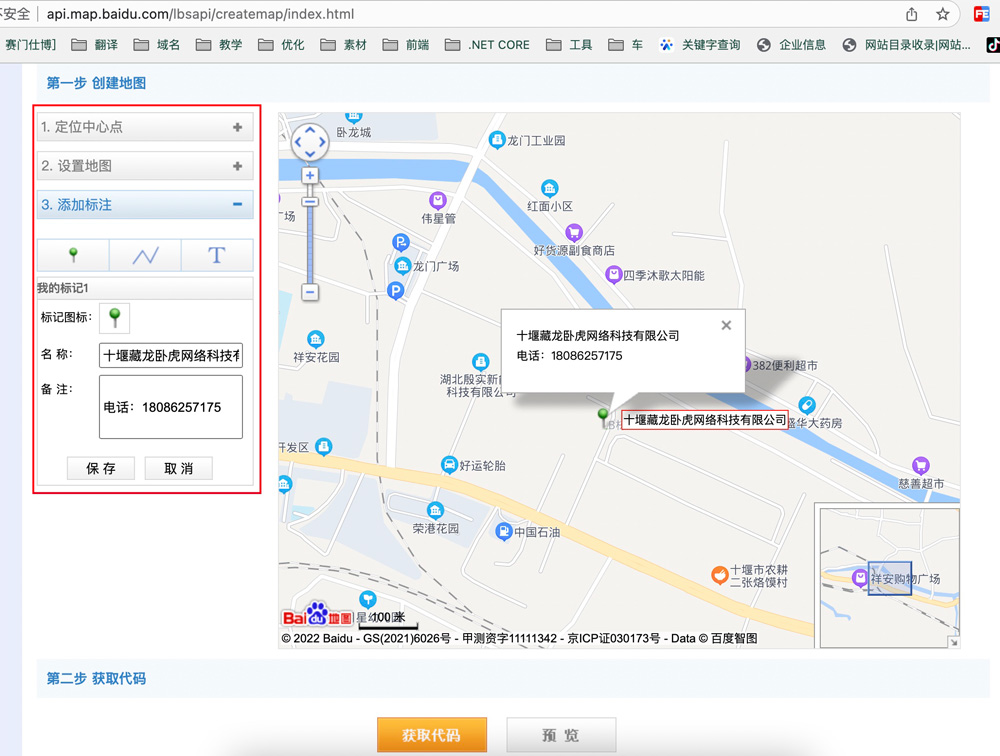Open the 翻译 bookmarks folder
Screen dimensions: 1000x756
tap(95, 45)
